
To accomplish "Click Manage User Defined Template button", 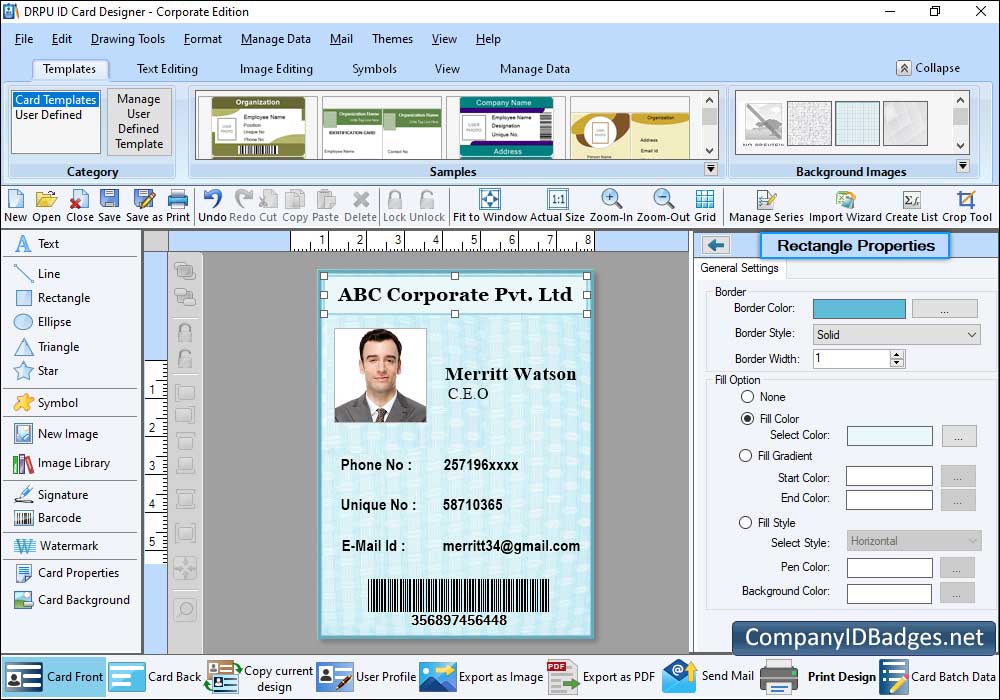I will [138, 121].
